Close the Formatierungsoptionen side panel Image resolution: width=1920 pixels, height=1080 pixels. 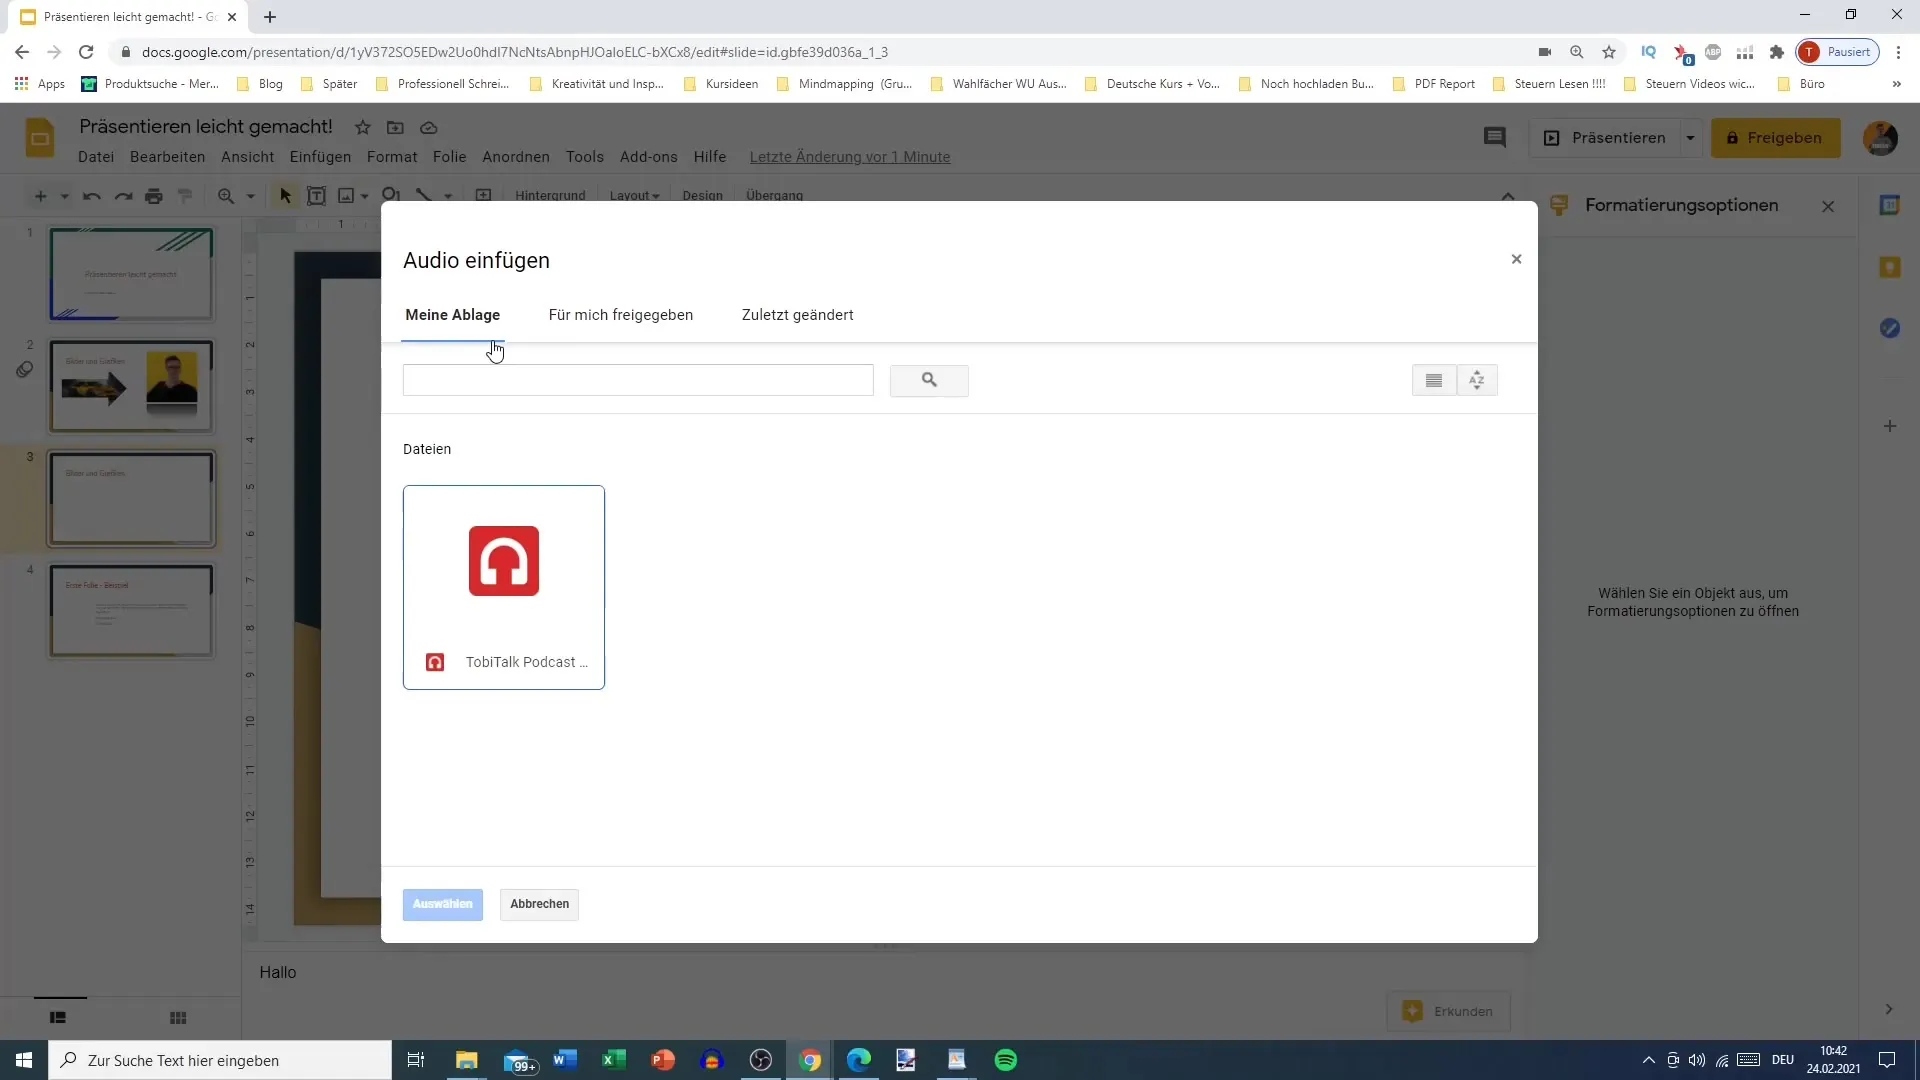pyautogui.click(x=1828, y=206)
